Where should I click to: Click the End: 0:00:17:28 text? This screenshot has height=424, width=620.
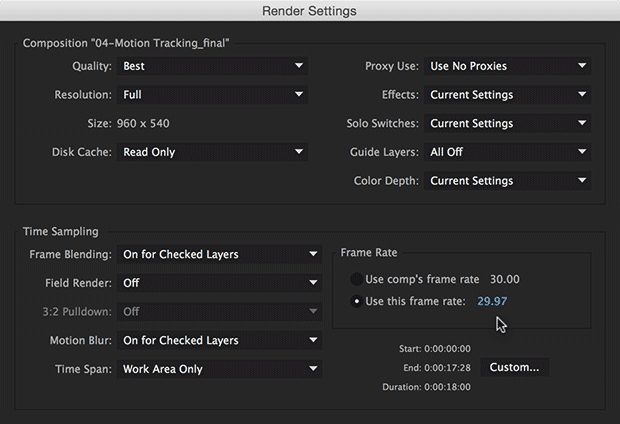point(437,368)
